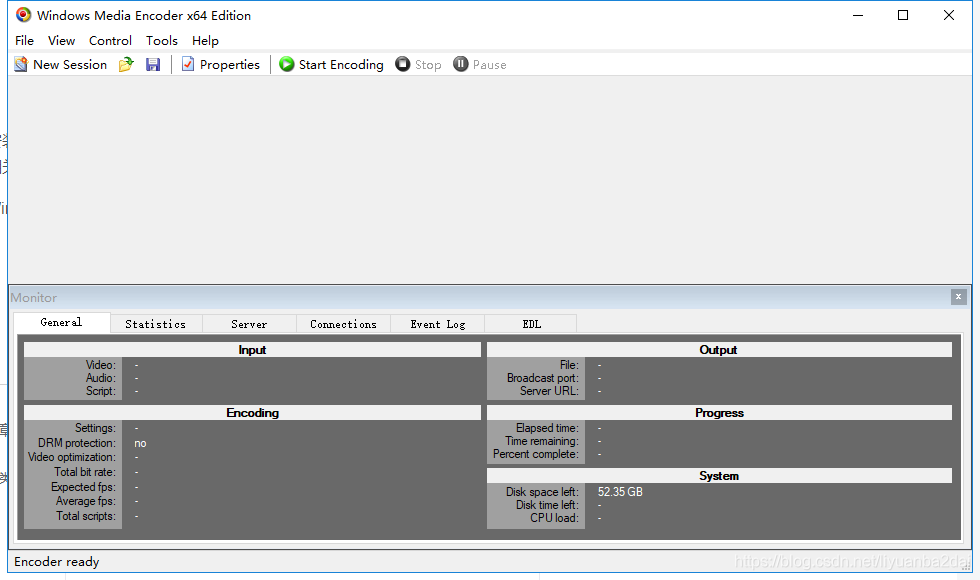Click the 'DRM protection:' label
This screenshot has width=980, height=580.
77,443
